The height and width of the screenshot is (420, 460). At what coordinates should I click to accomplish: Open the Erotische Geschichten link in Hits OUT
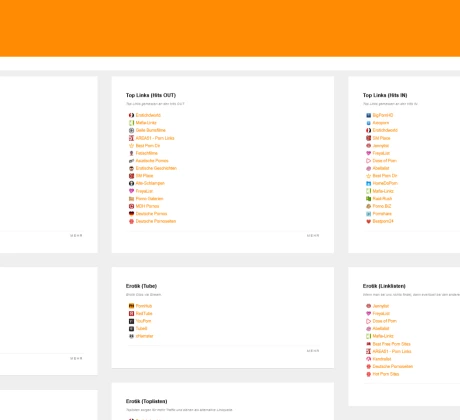156,168
